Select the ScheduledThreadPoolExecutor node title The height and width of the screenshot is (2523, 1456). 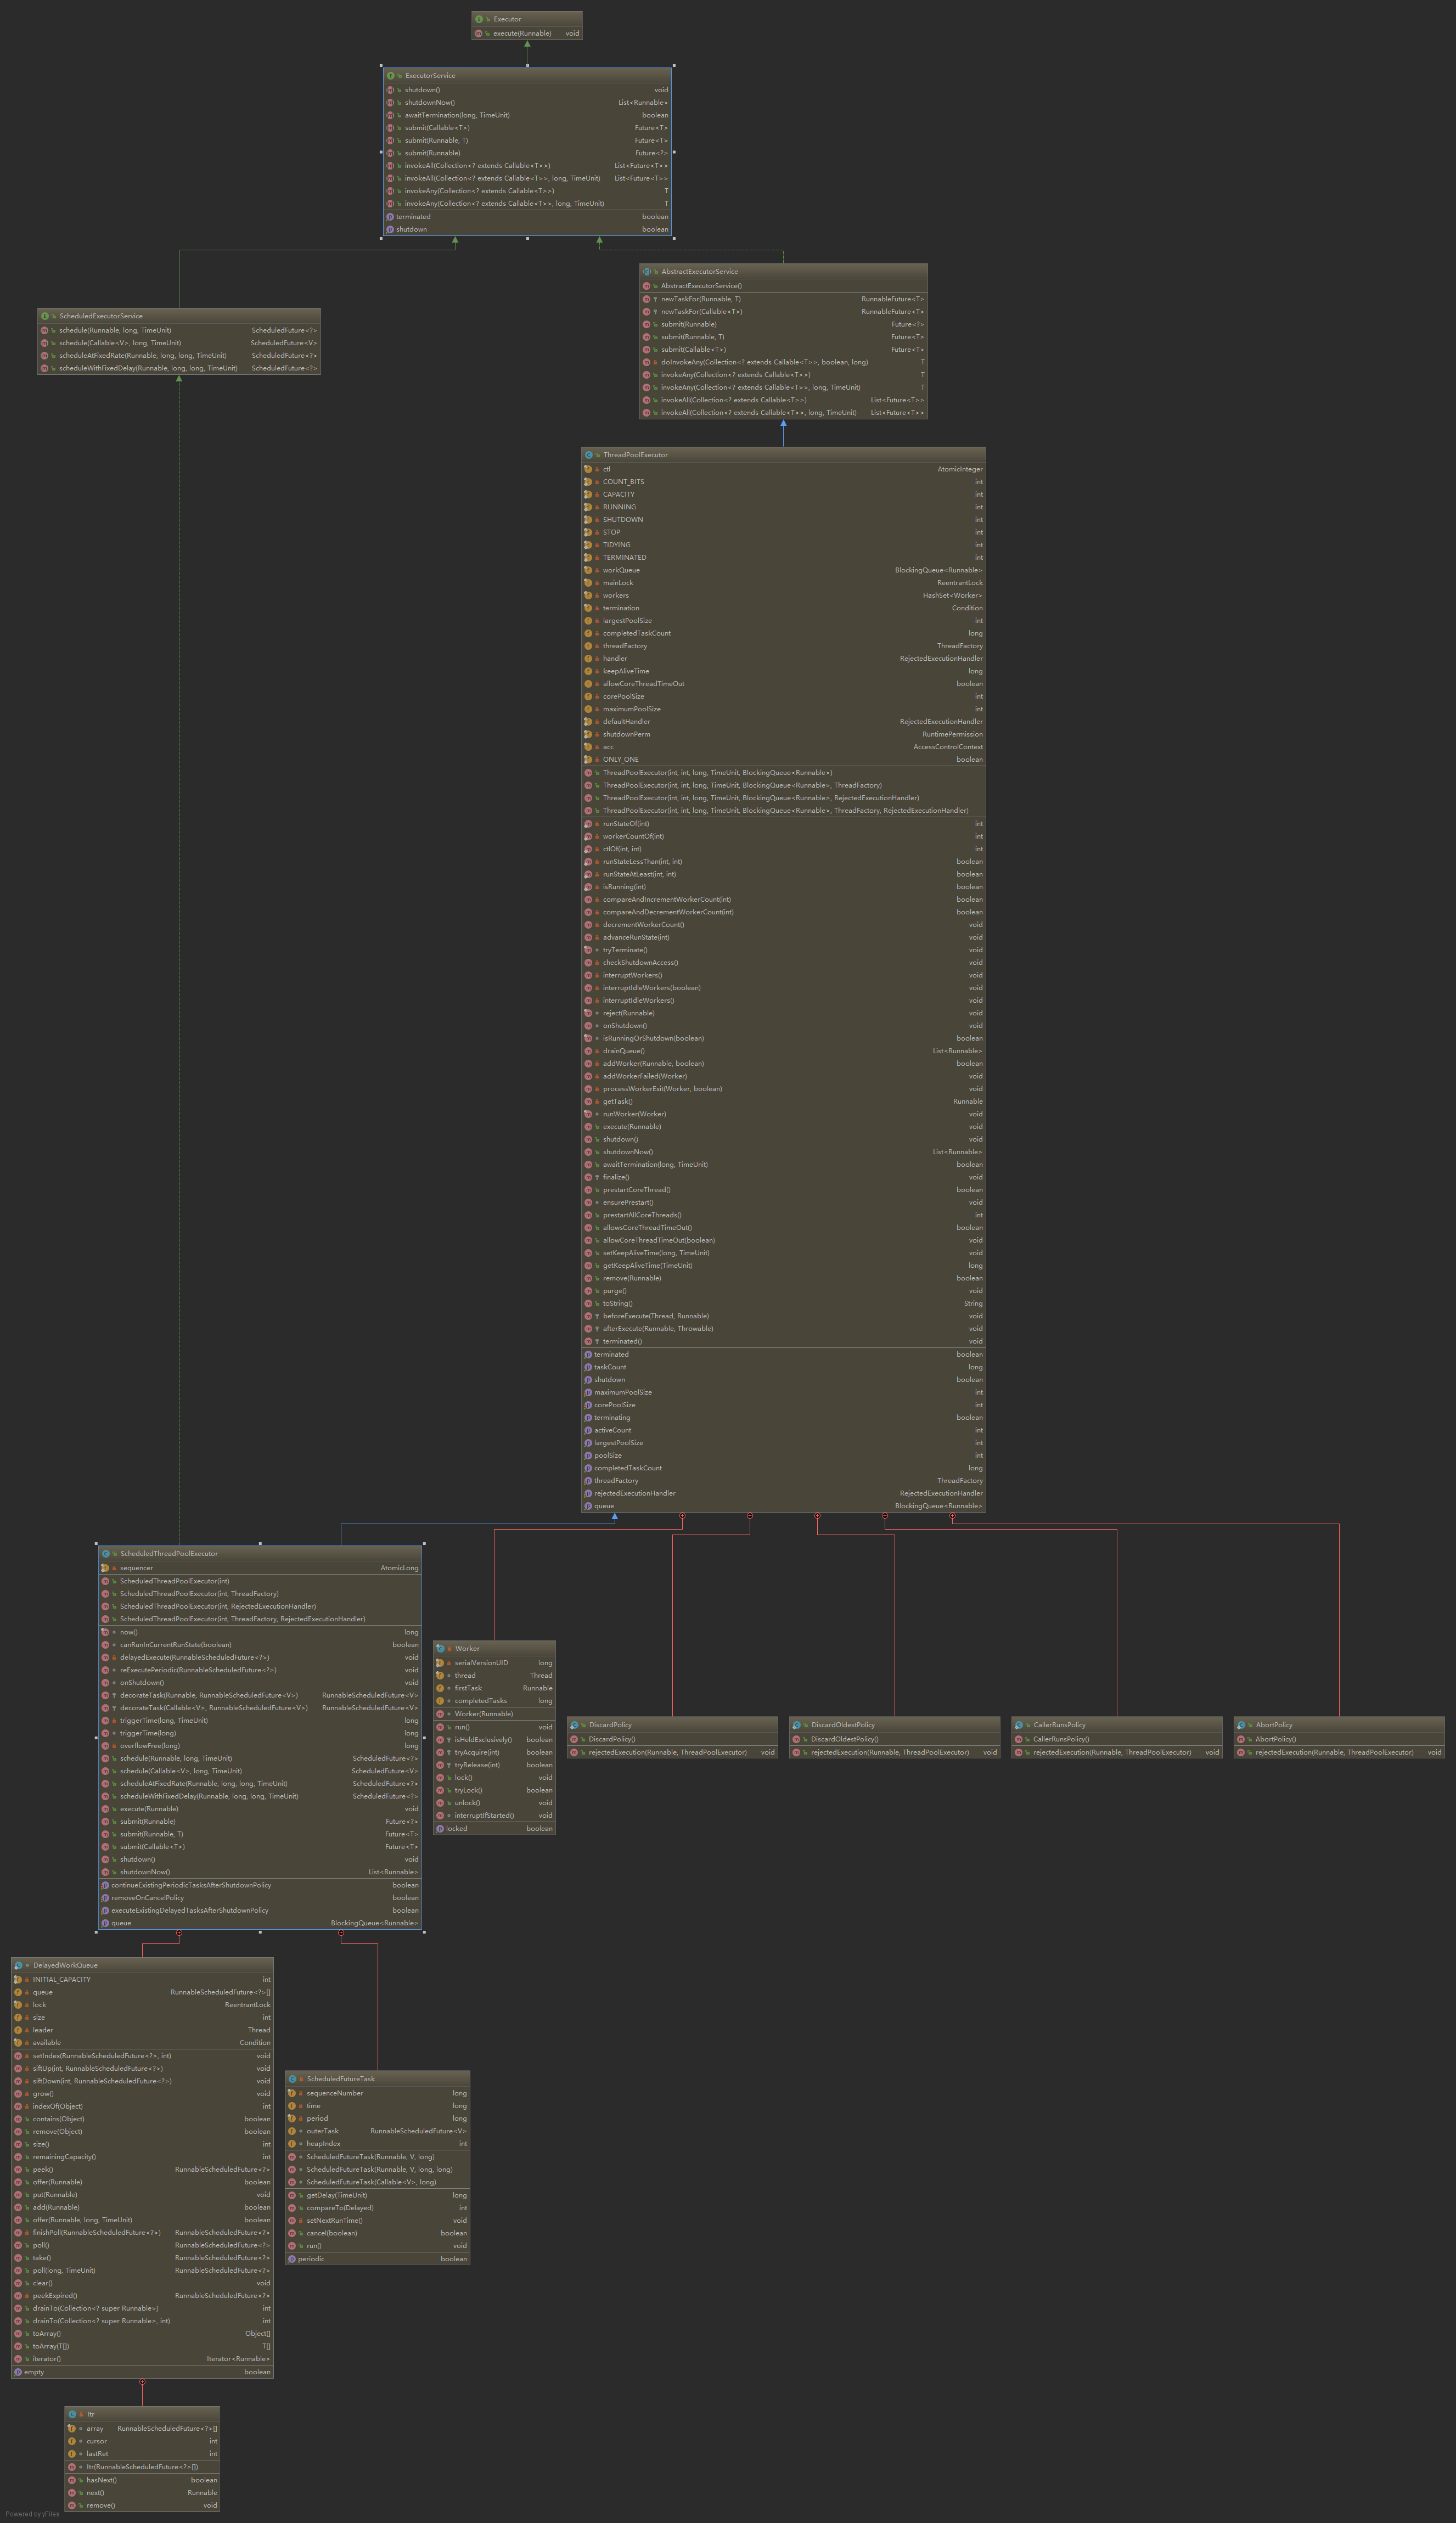click(x=169, y=1554)
